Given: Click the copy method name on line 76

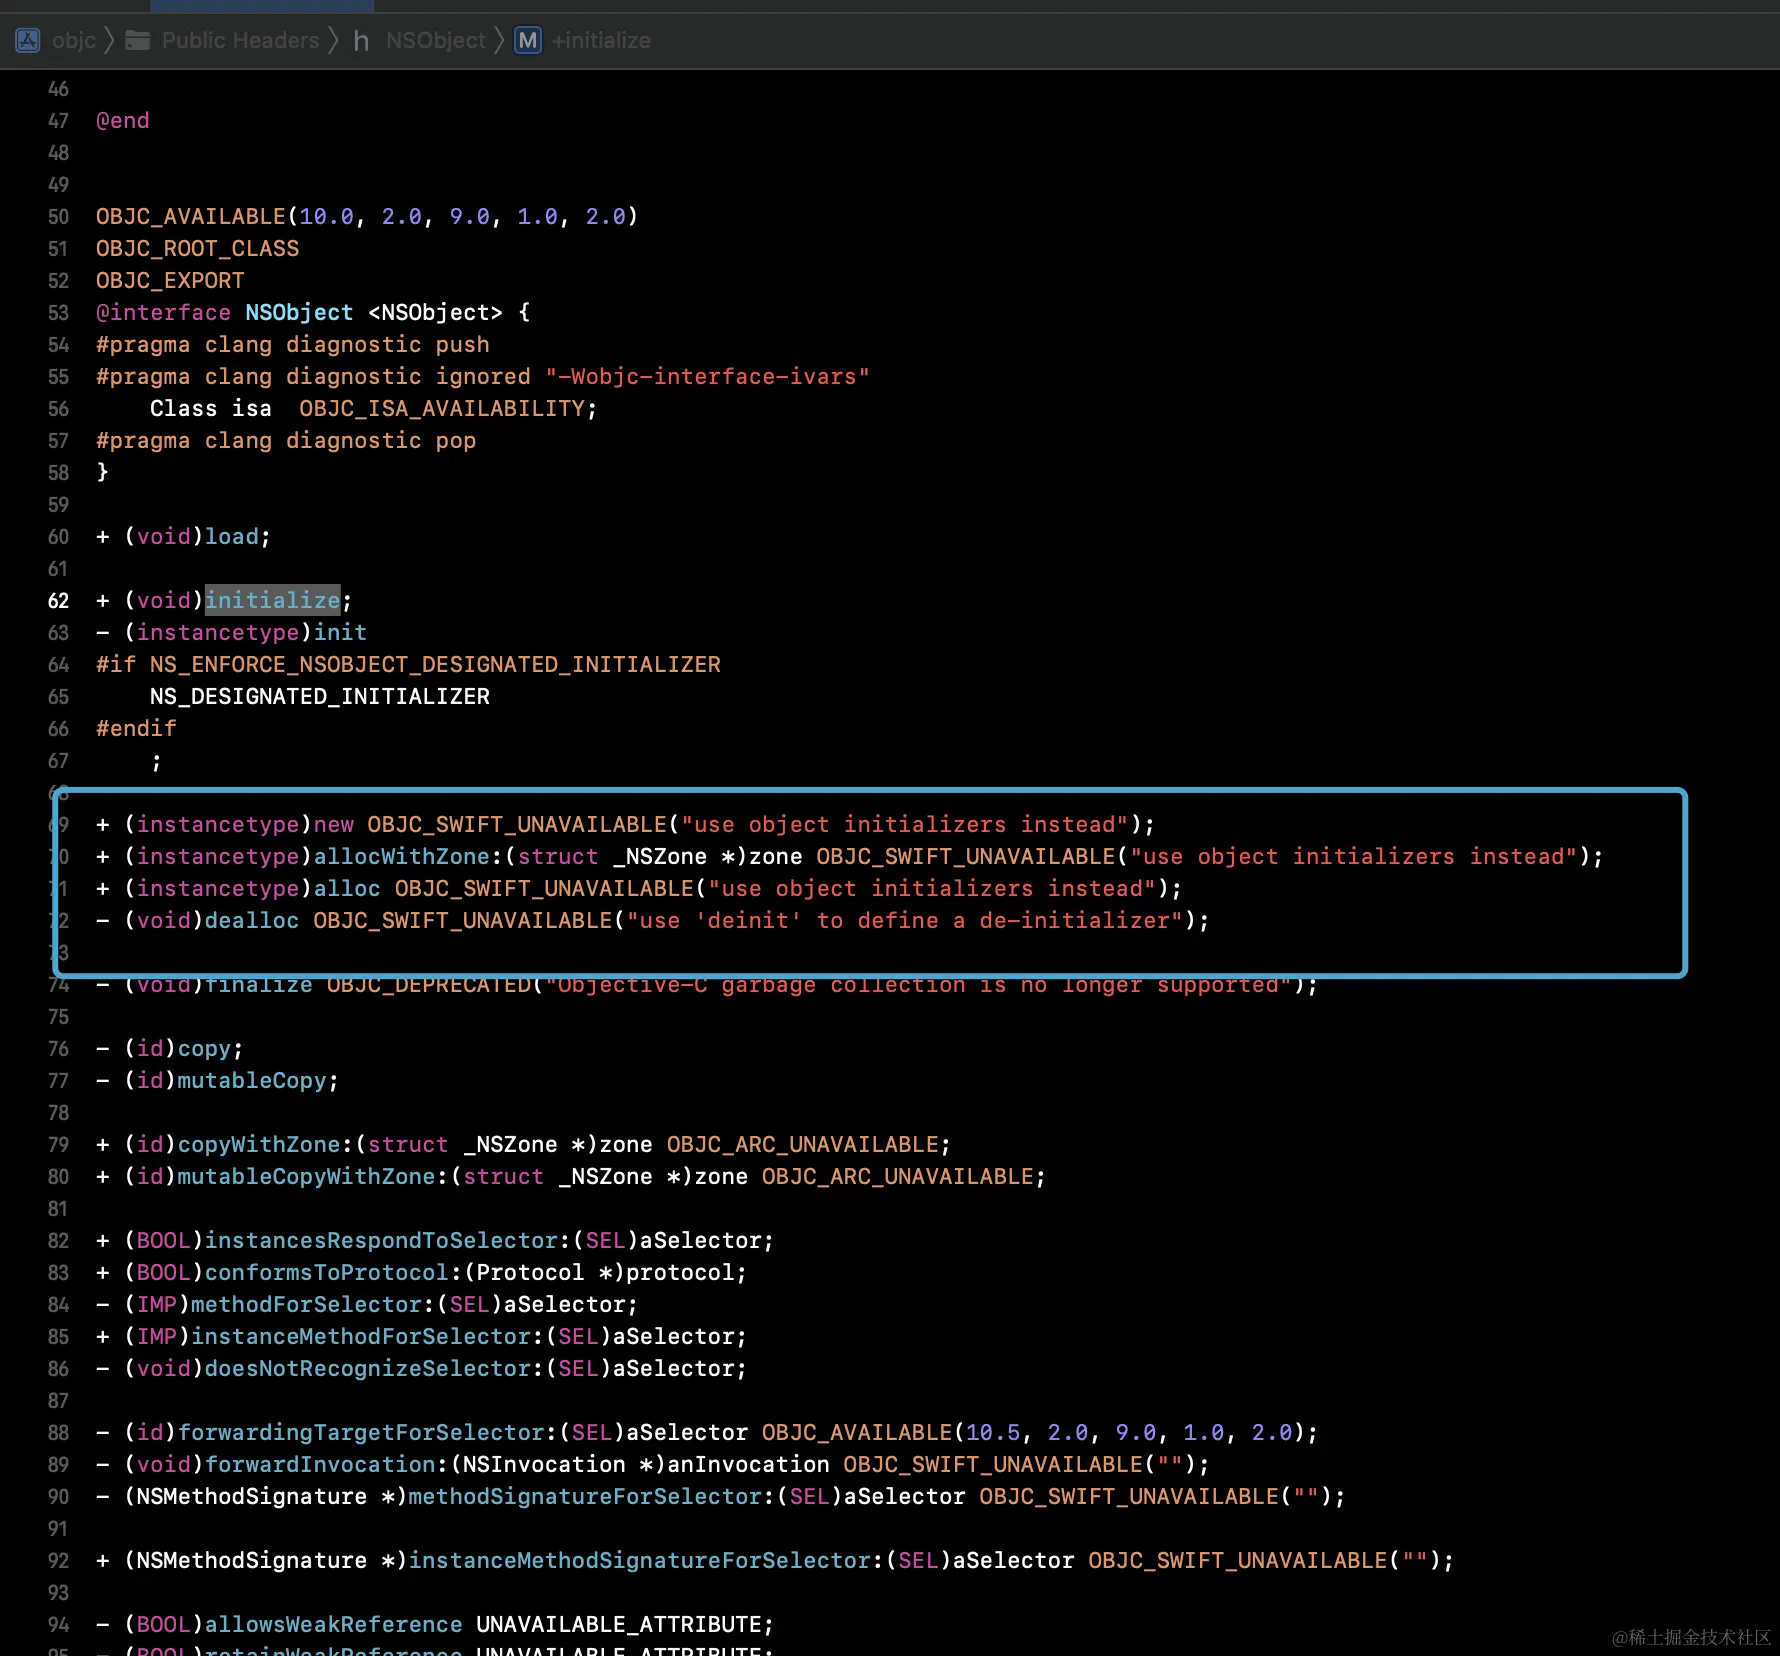Looking at the screenshot, I should click(x=204, y=1049).
